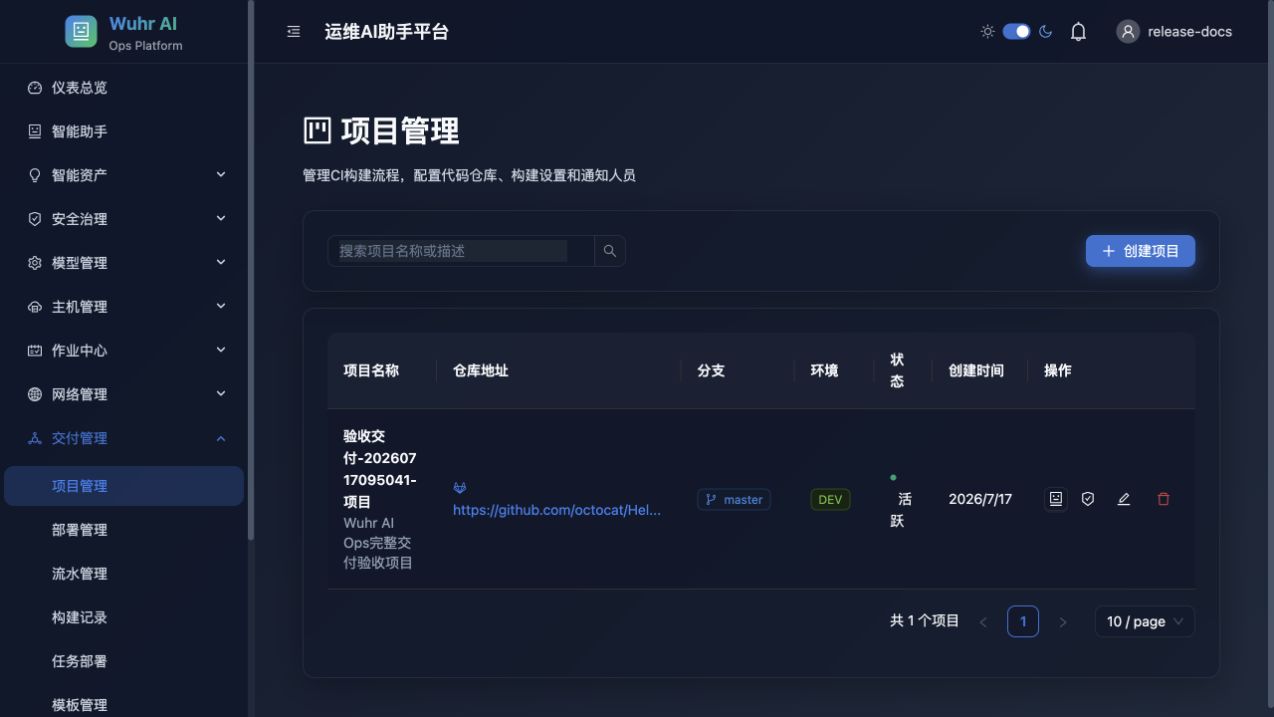Expand the 主机管理 submenu chevron
Viewport: 1274px width, 717px height.
[221, 306]
